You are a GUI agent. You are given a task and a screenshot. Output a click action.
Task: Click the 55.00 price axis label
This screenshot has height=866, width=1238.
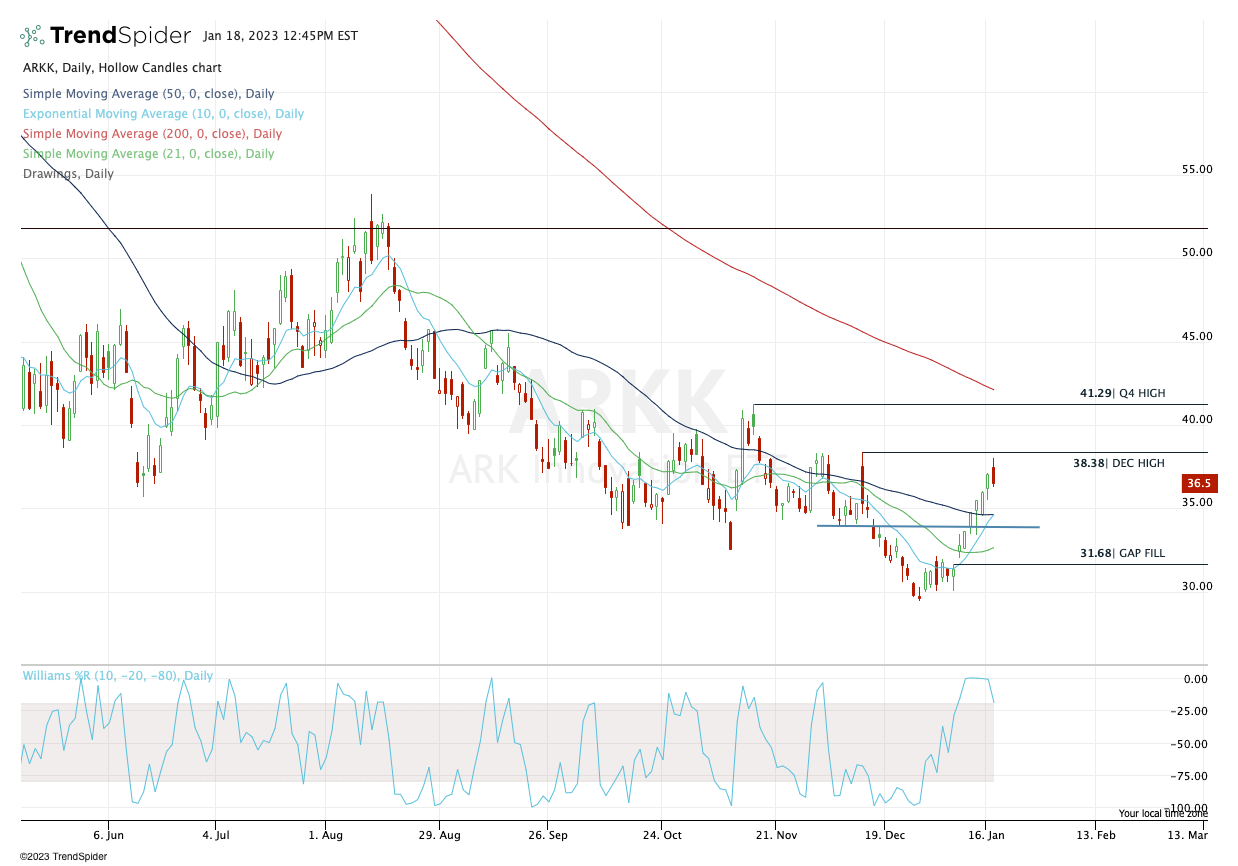[x=1197, y=170]
